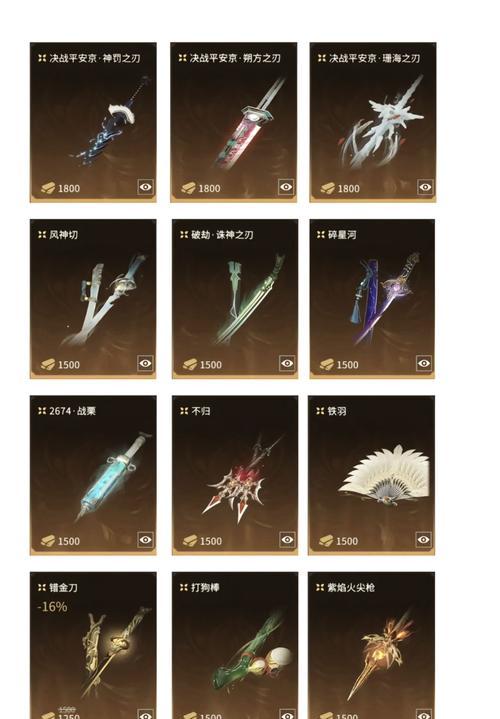
Task: Click the eye icon on 凤神切 card
Action: 145,363
